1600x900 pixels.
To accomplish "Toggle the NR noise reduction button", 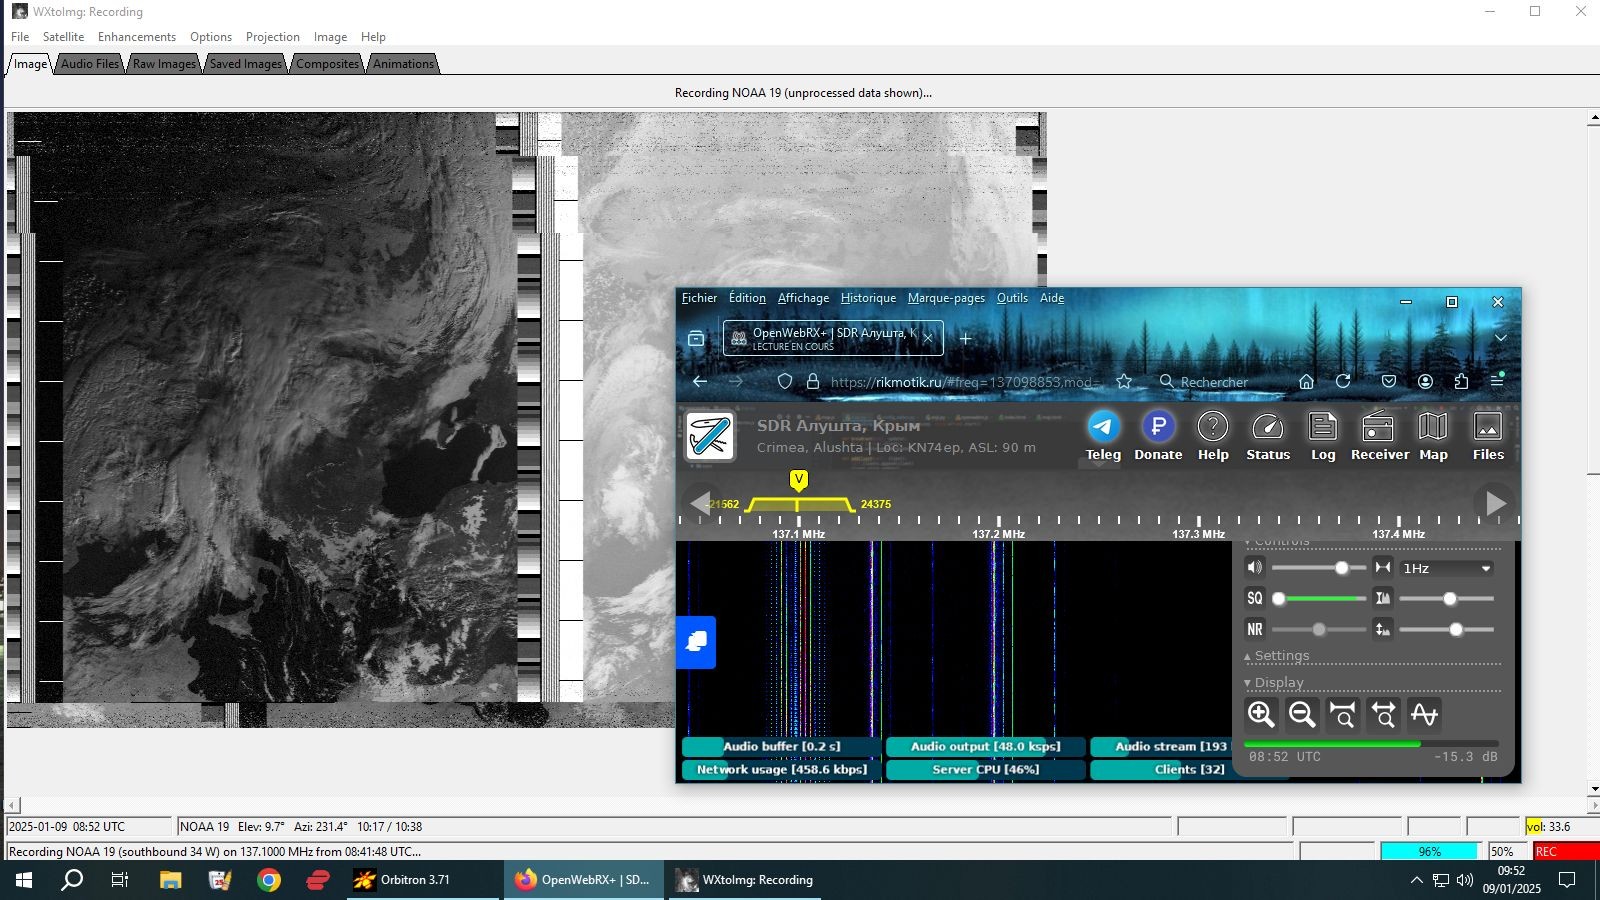I will tap(1255, 629).
